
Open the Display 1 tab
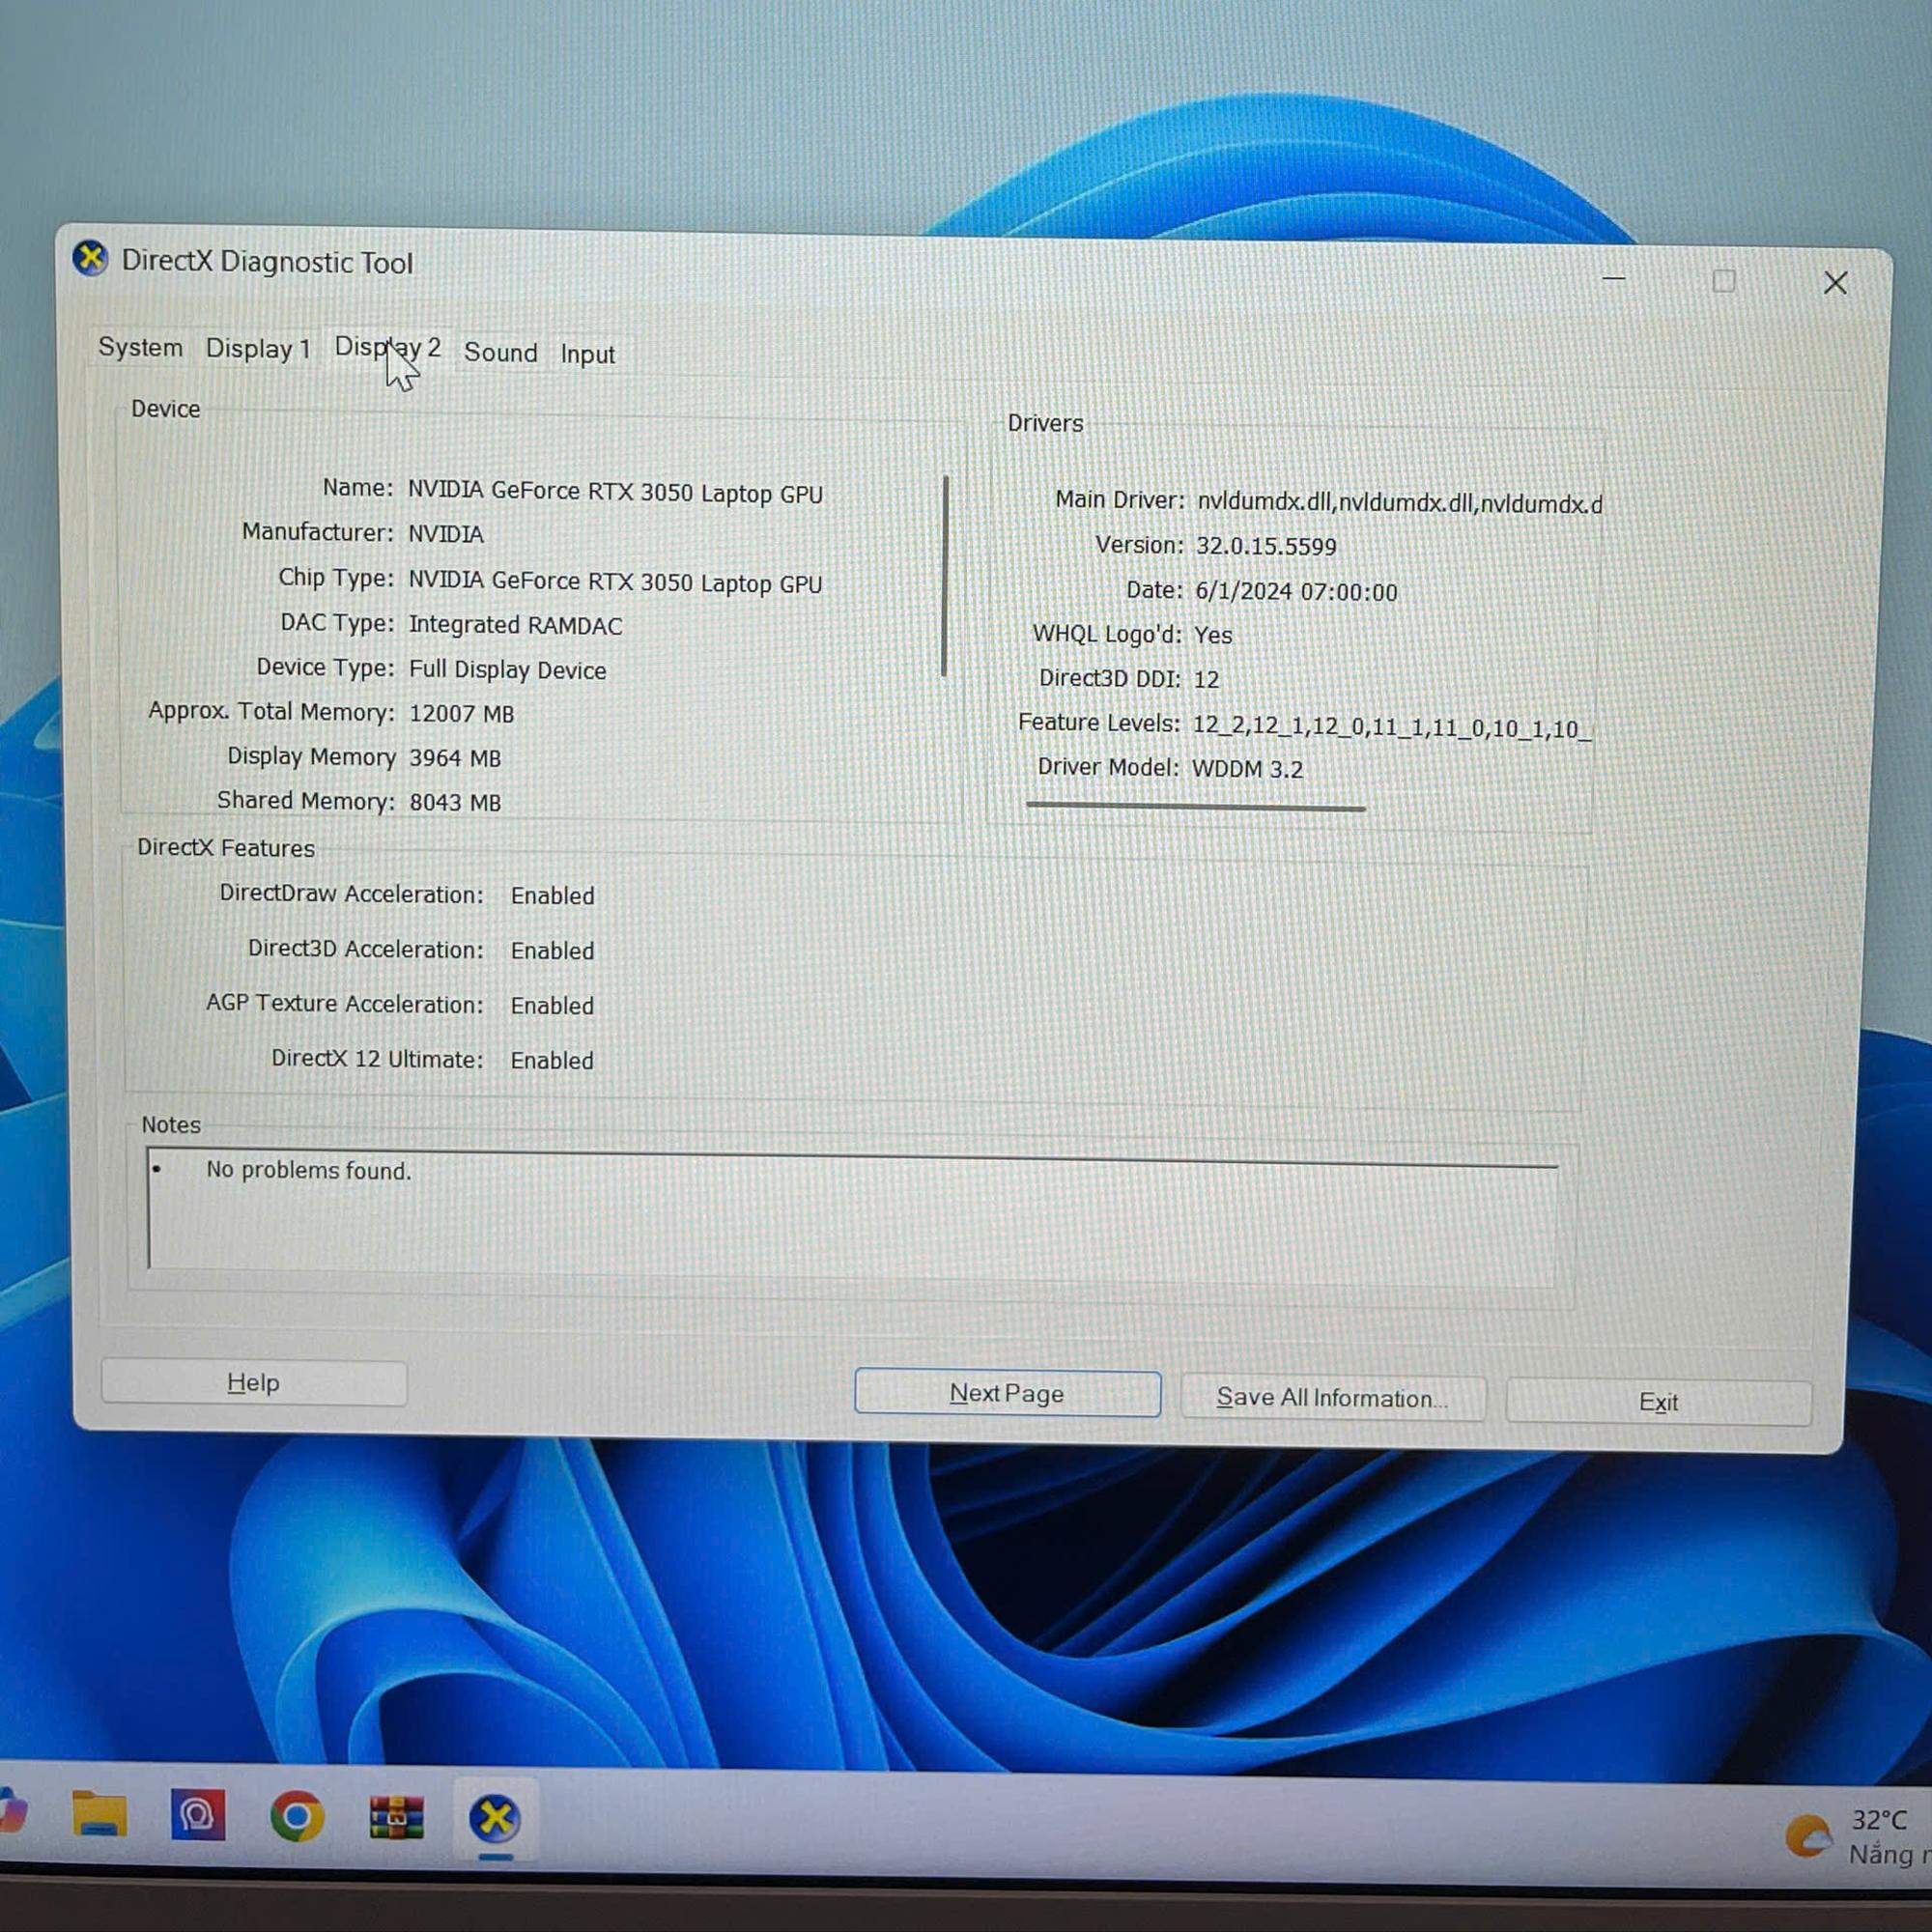[258, 348]
